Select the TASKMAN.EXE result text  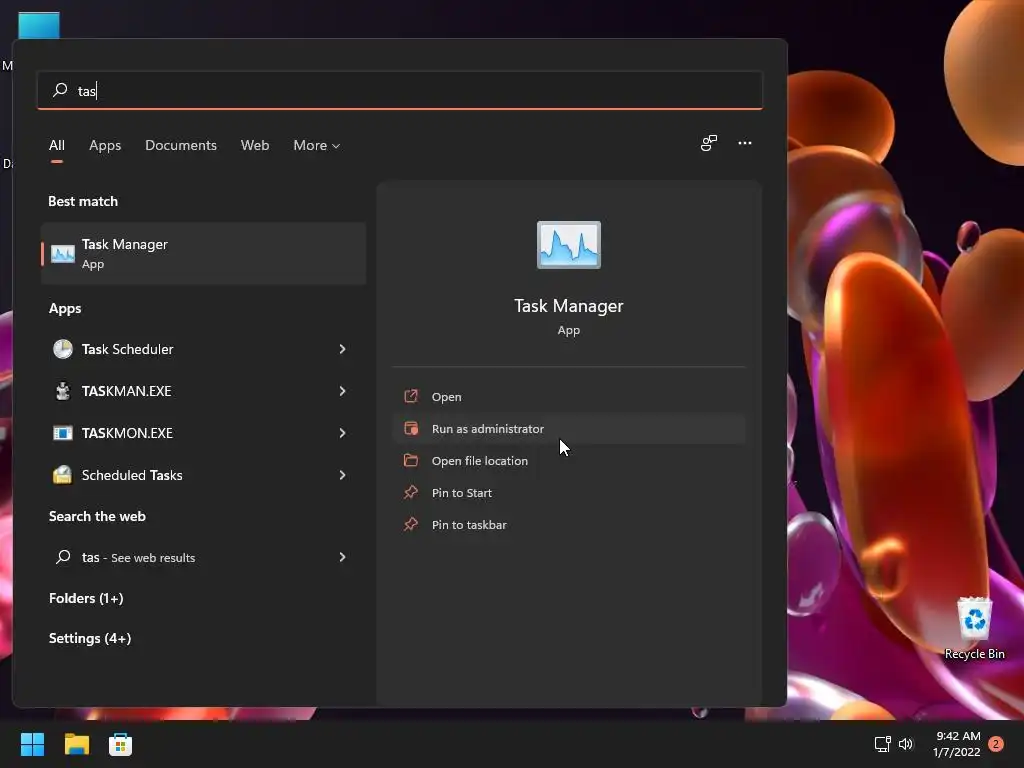(x=127, y=391)
